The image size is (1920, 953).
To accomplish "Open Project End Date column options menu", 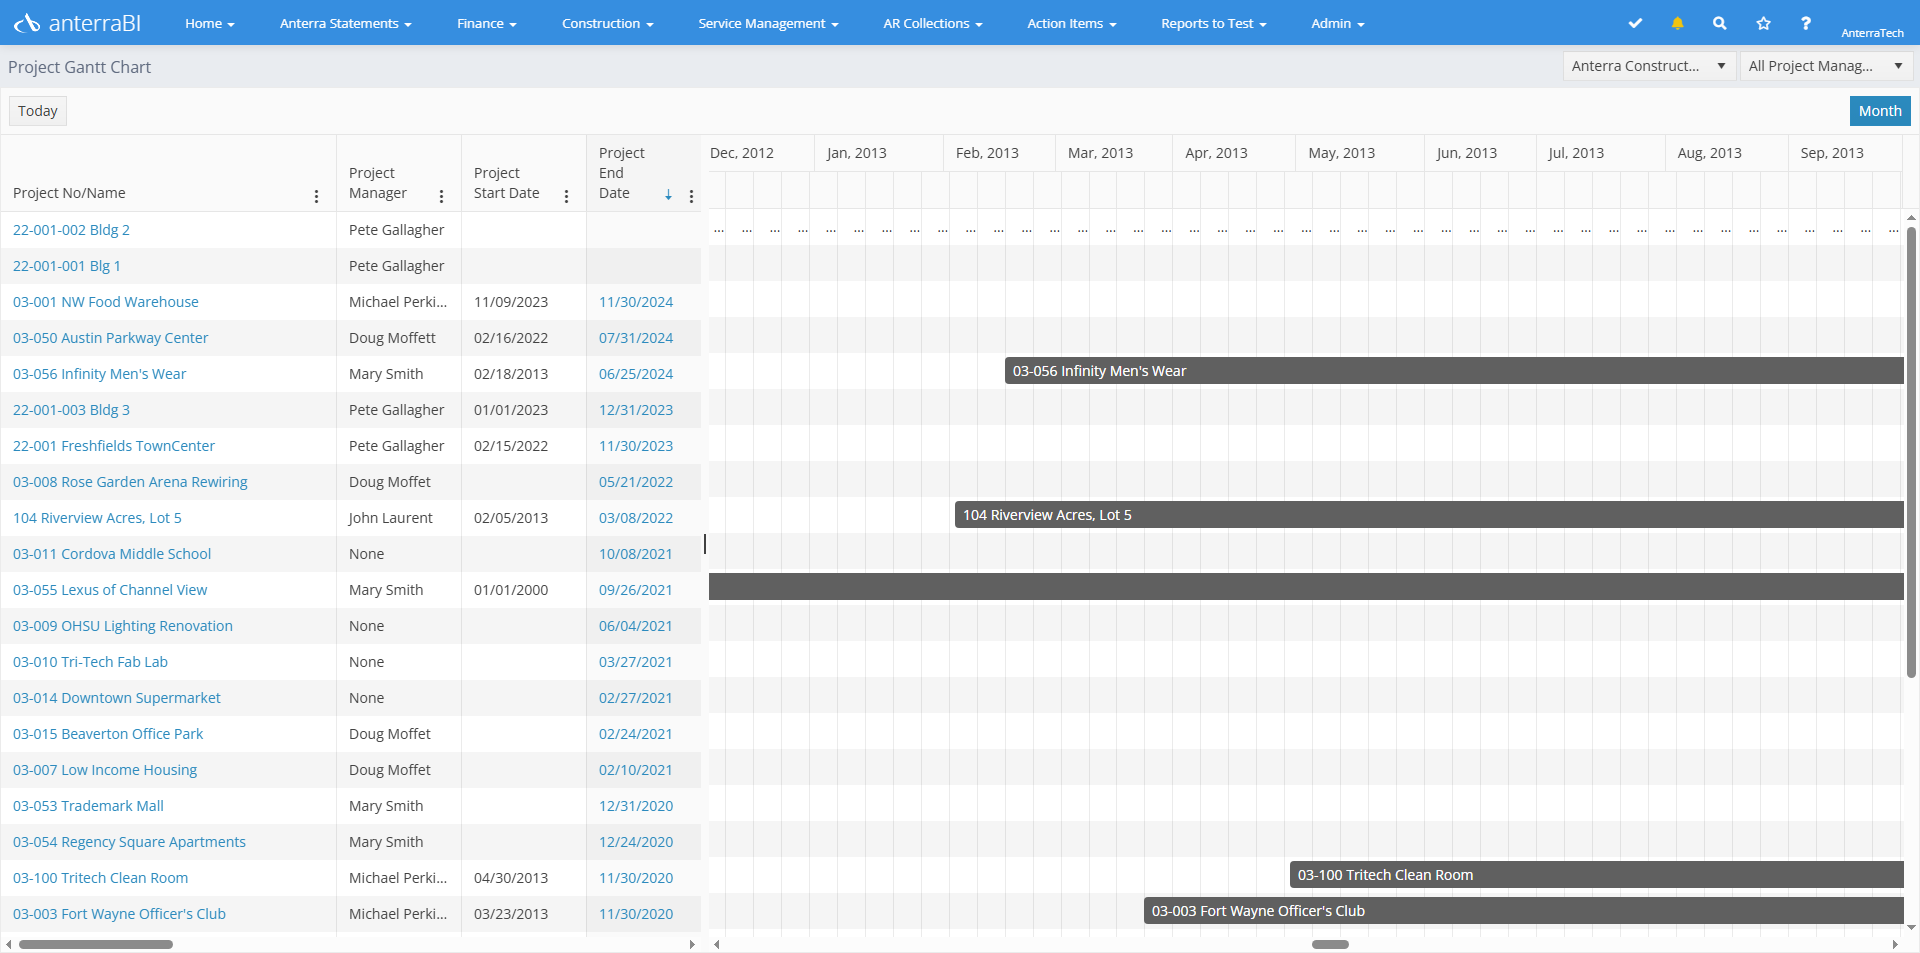I will click(691, 196).
